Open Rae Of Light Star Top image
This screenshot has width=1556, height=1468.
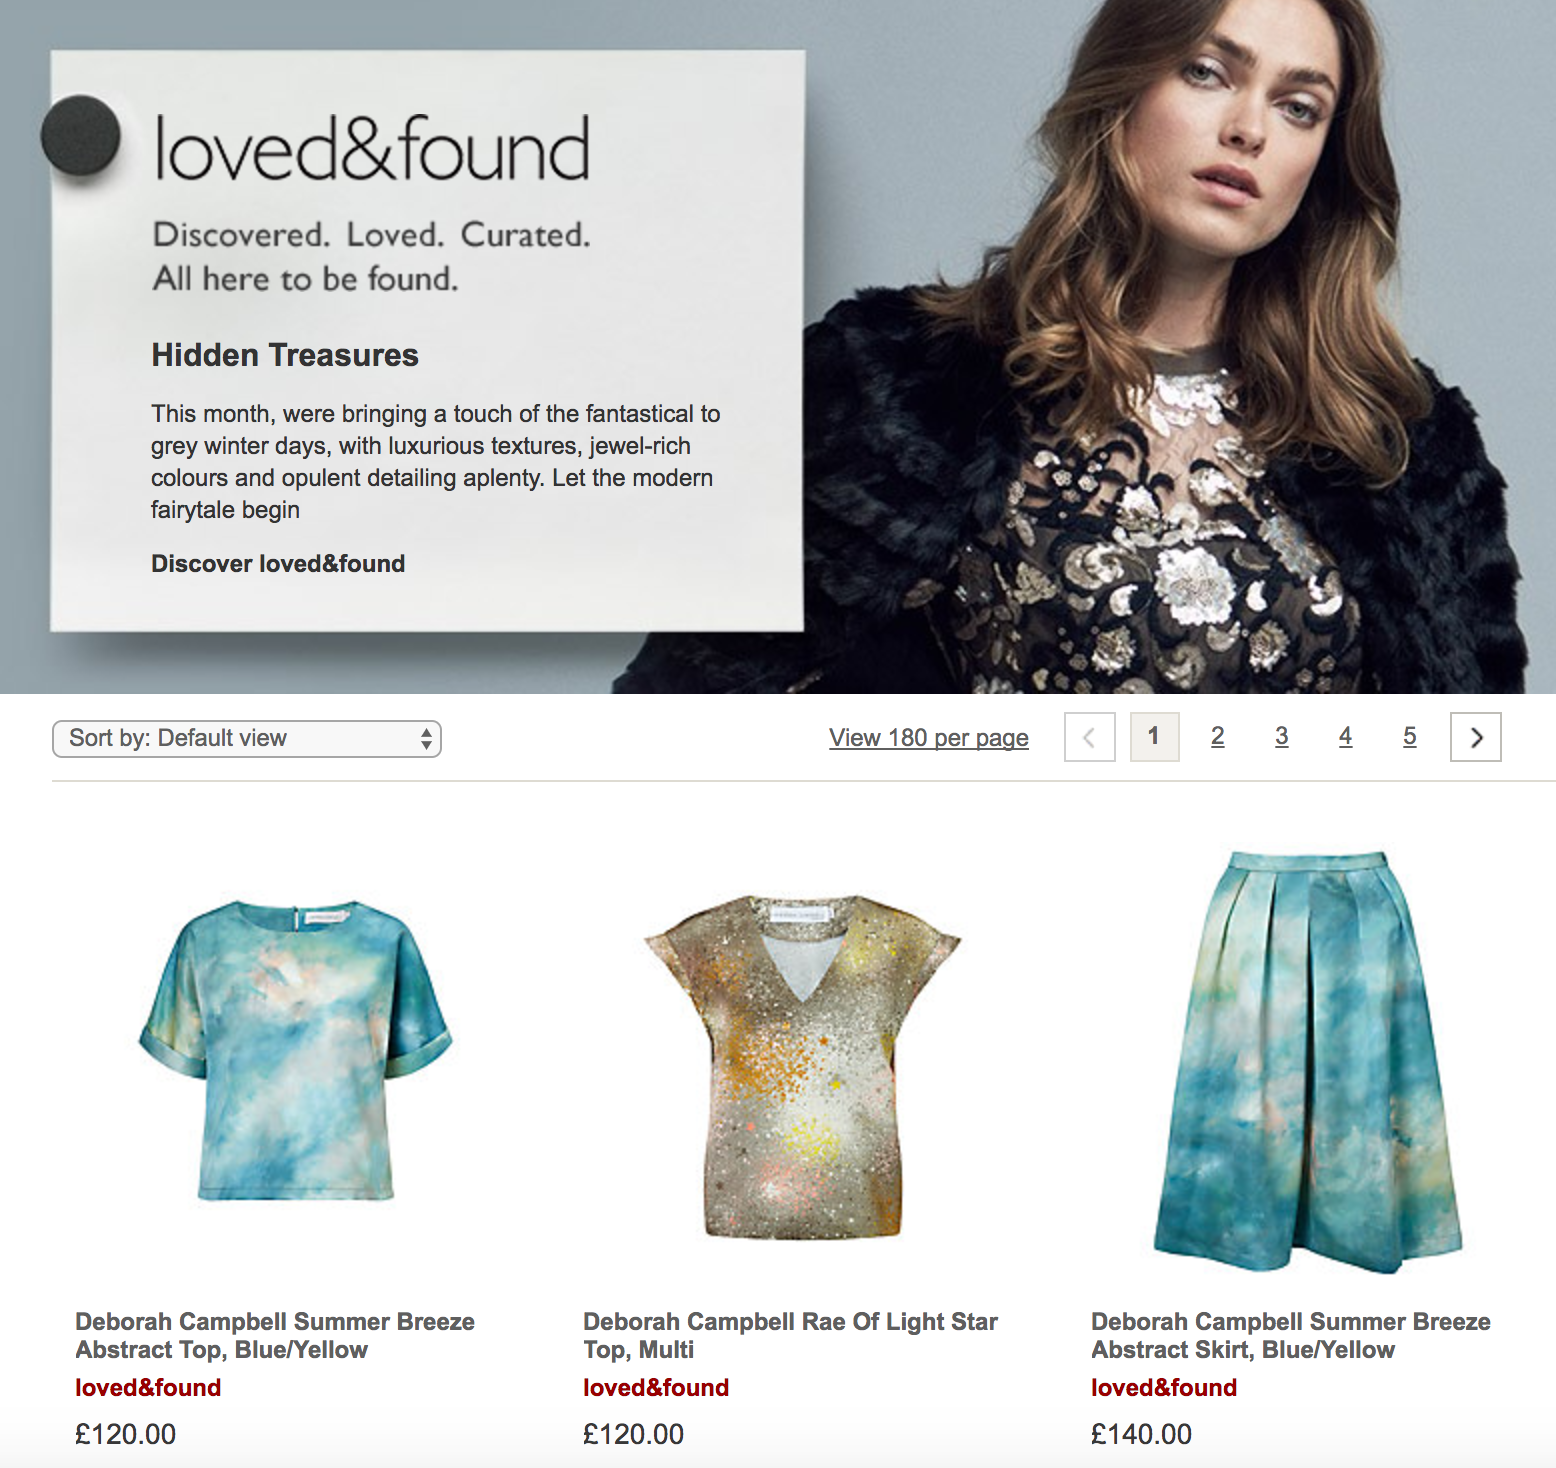802,1066
